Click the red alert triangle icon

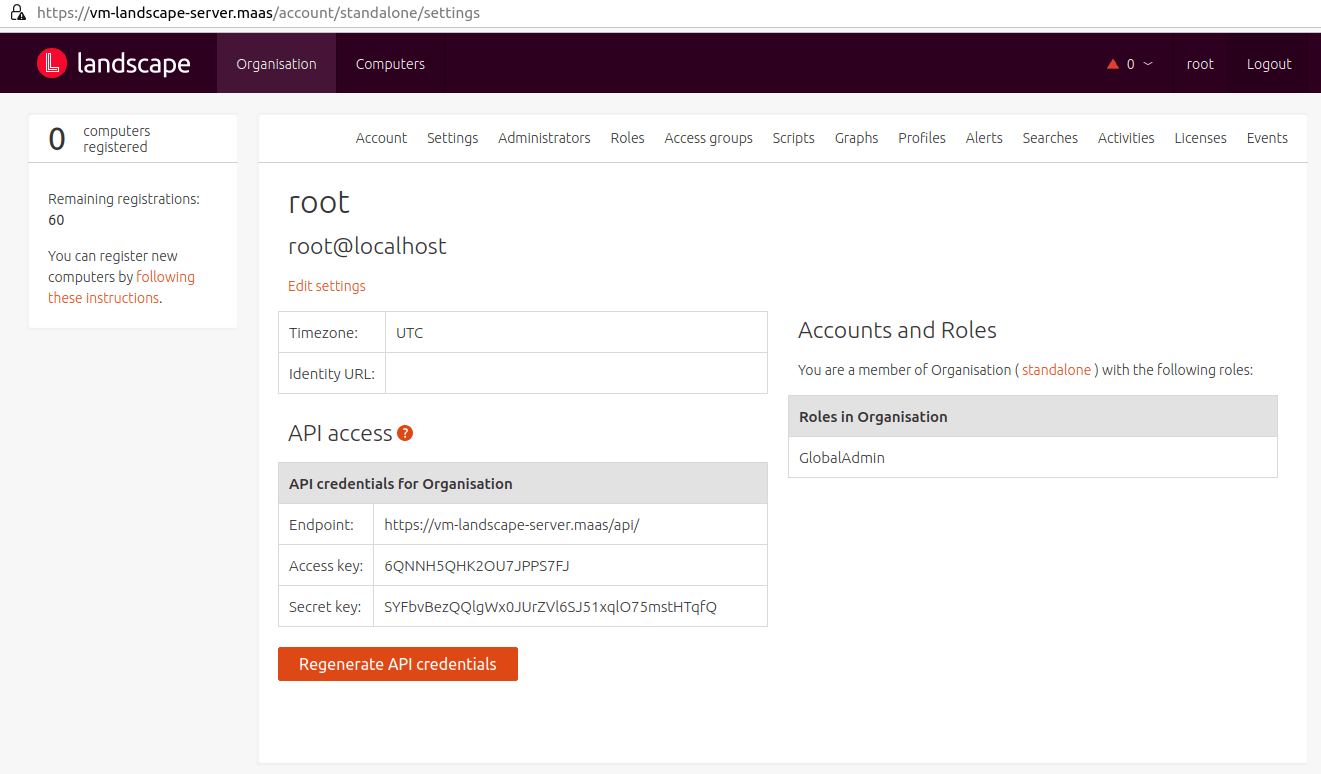(x=1111, y=62)
